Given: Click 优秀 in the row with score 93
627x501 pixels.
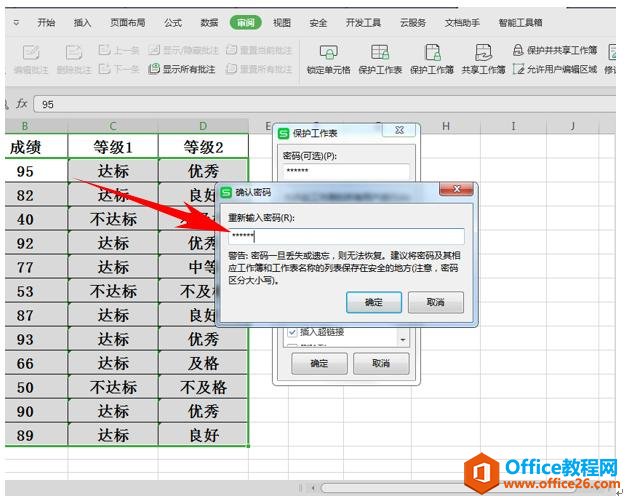Looking at the screenshot, I should [203, 339].
